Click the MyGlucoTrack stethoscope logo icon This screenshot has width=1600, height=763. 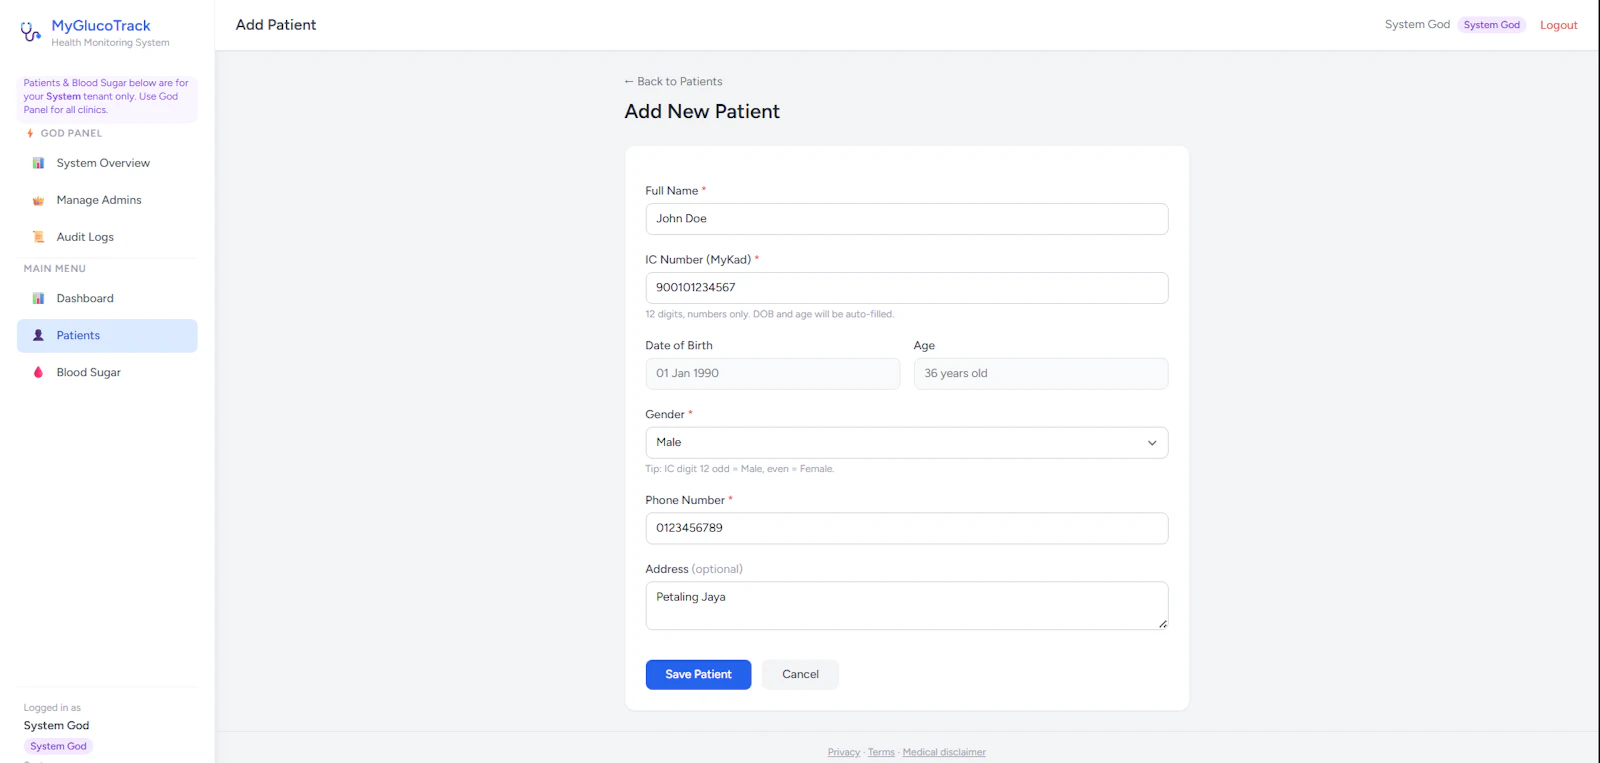[x=31, y=32]
